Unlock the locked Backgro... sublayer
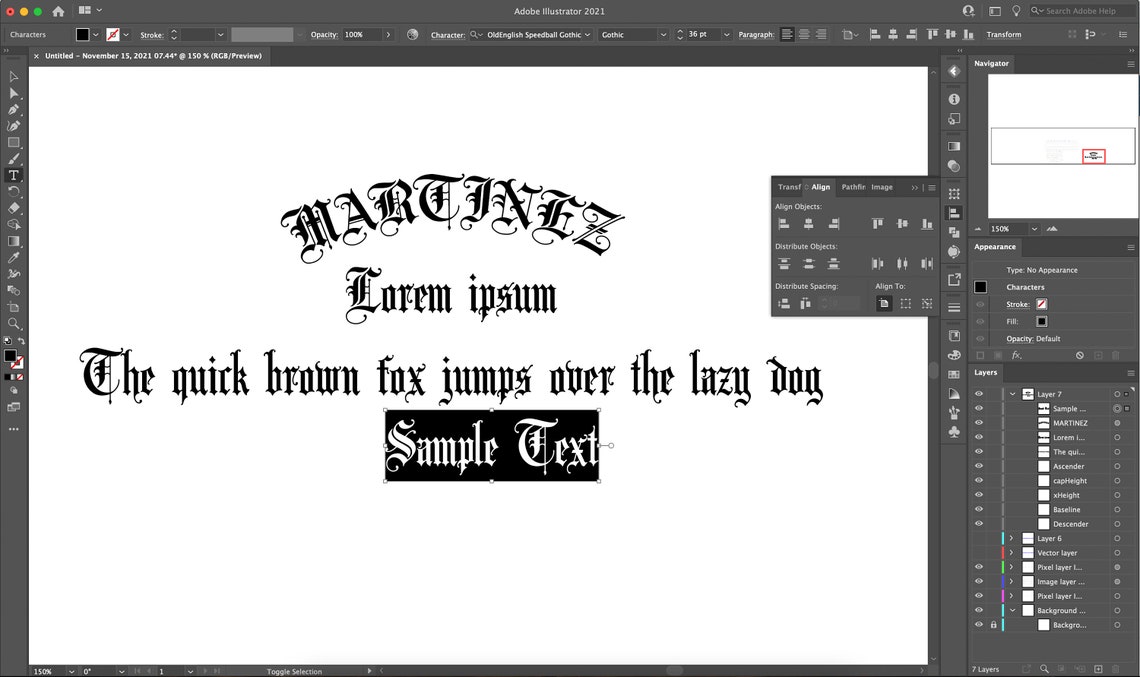 [x=993, y=625]
